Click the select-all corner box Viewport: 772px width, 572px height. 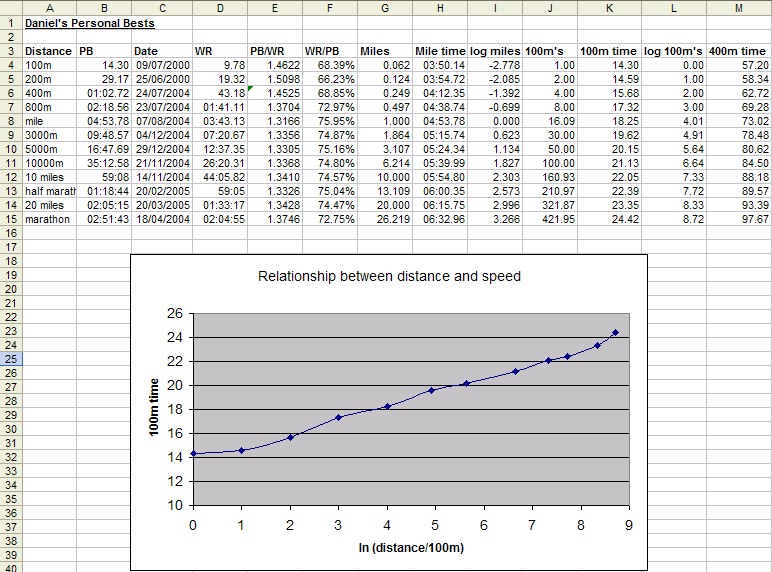click(x=10, y=6)
